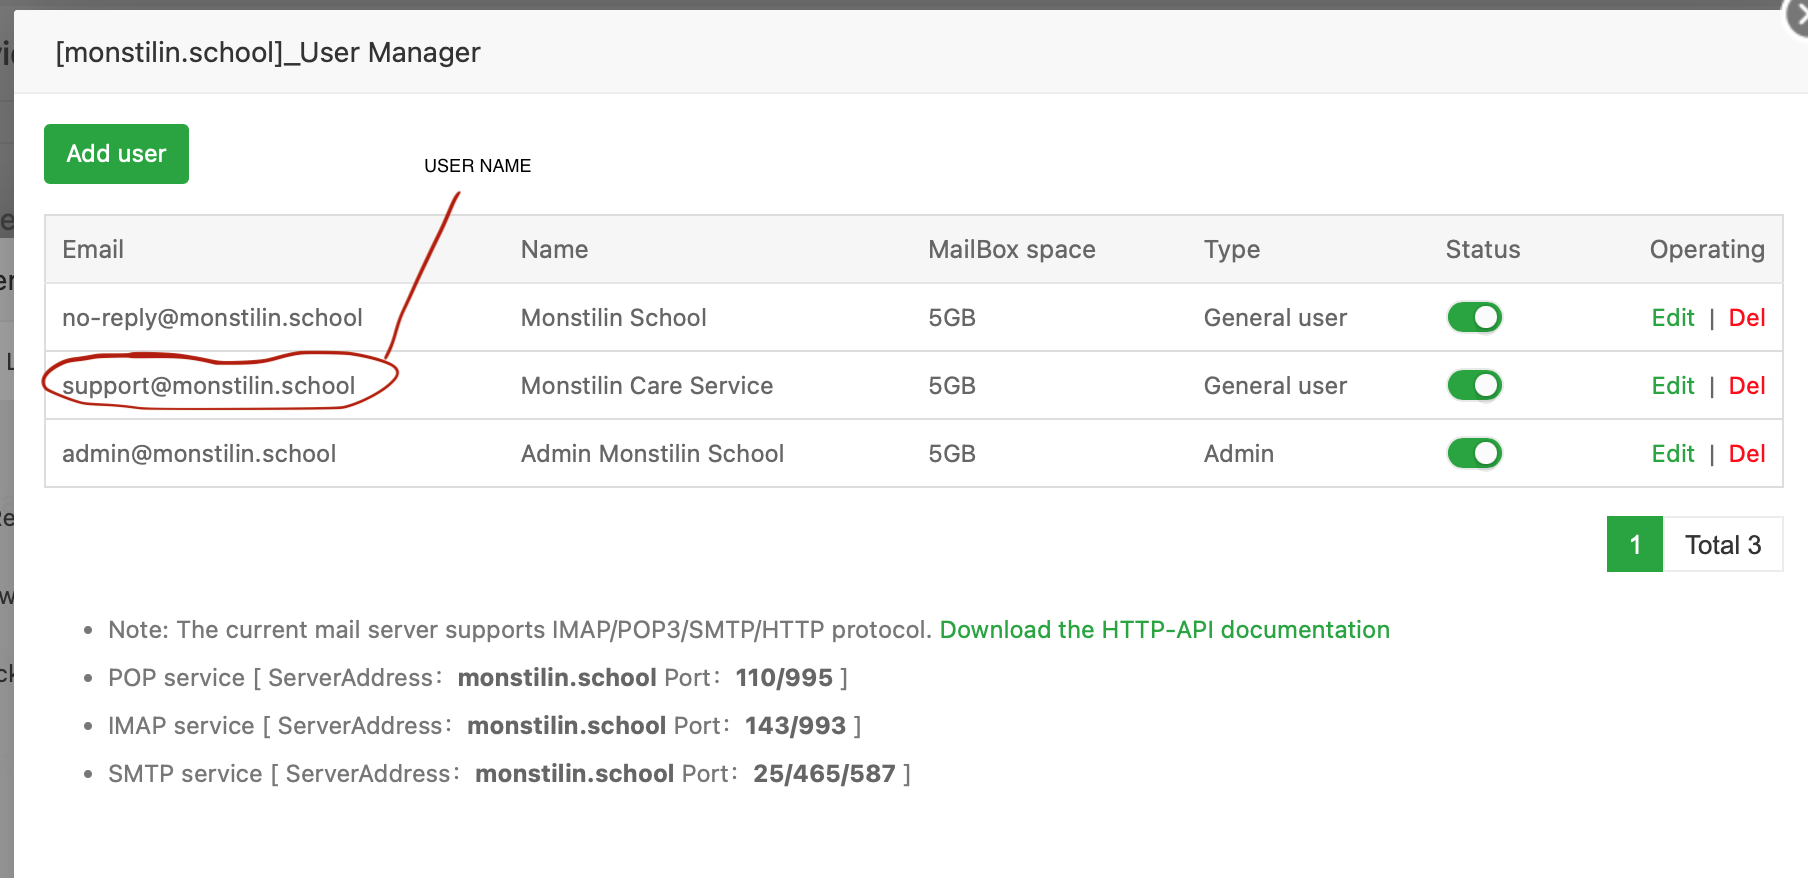The width and height of the screenshot is (1808, 878).
Task: Edit the admin@monstilin.school user
Action: 1672,454
